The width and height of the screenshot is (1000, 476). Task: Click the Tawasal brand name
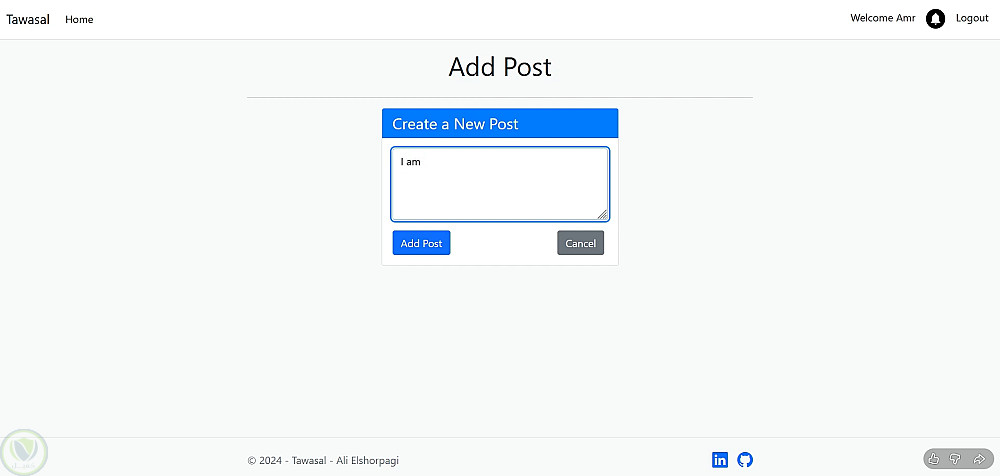[x=28, y=20]
